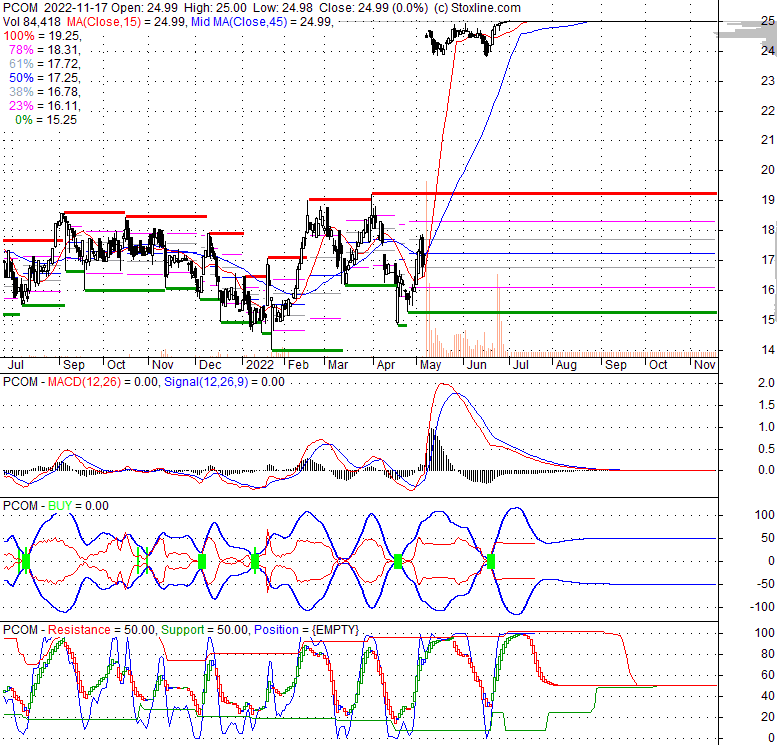Click the Feb axis label
The image size is (778, 746).
click(298, 365)
